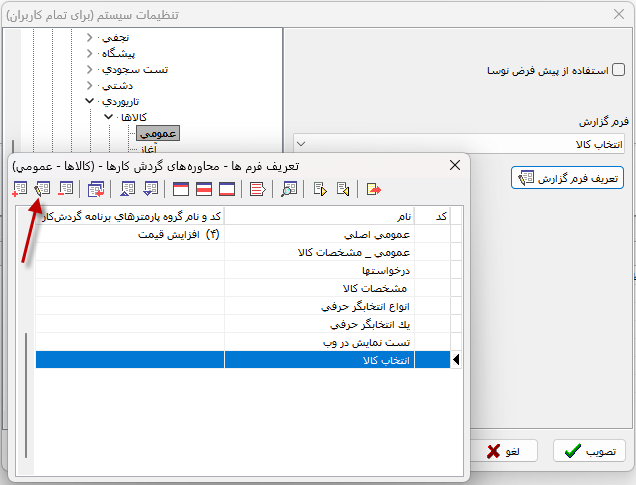Click the edit form icon with pencil
The width and height of the screenshot is (636, 485).
point(43,188)
